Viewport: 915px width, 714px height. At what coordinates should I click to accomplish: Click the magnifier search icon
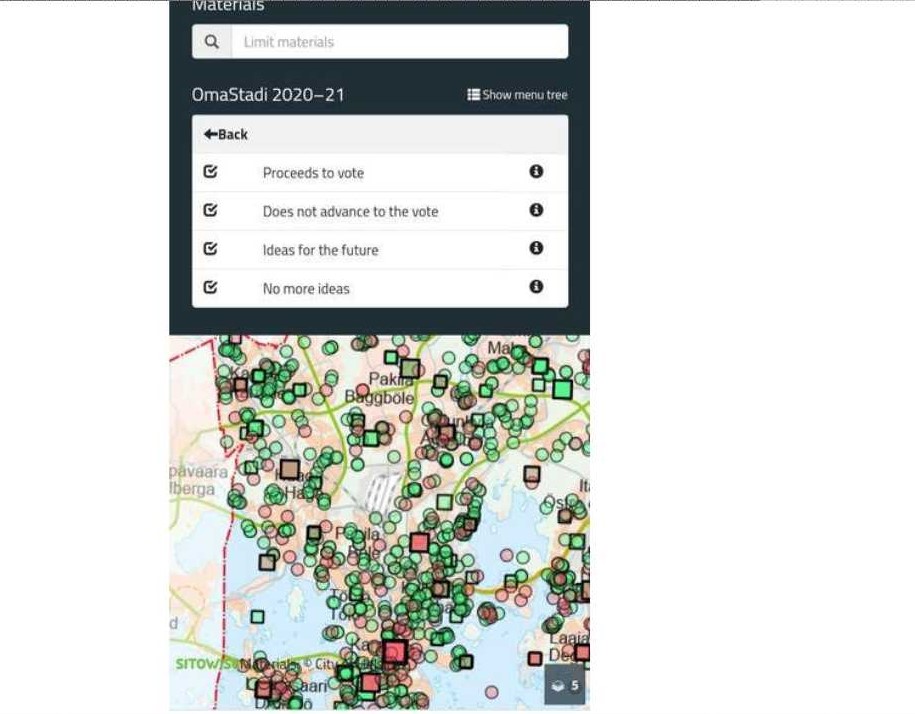coord(212,42)
